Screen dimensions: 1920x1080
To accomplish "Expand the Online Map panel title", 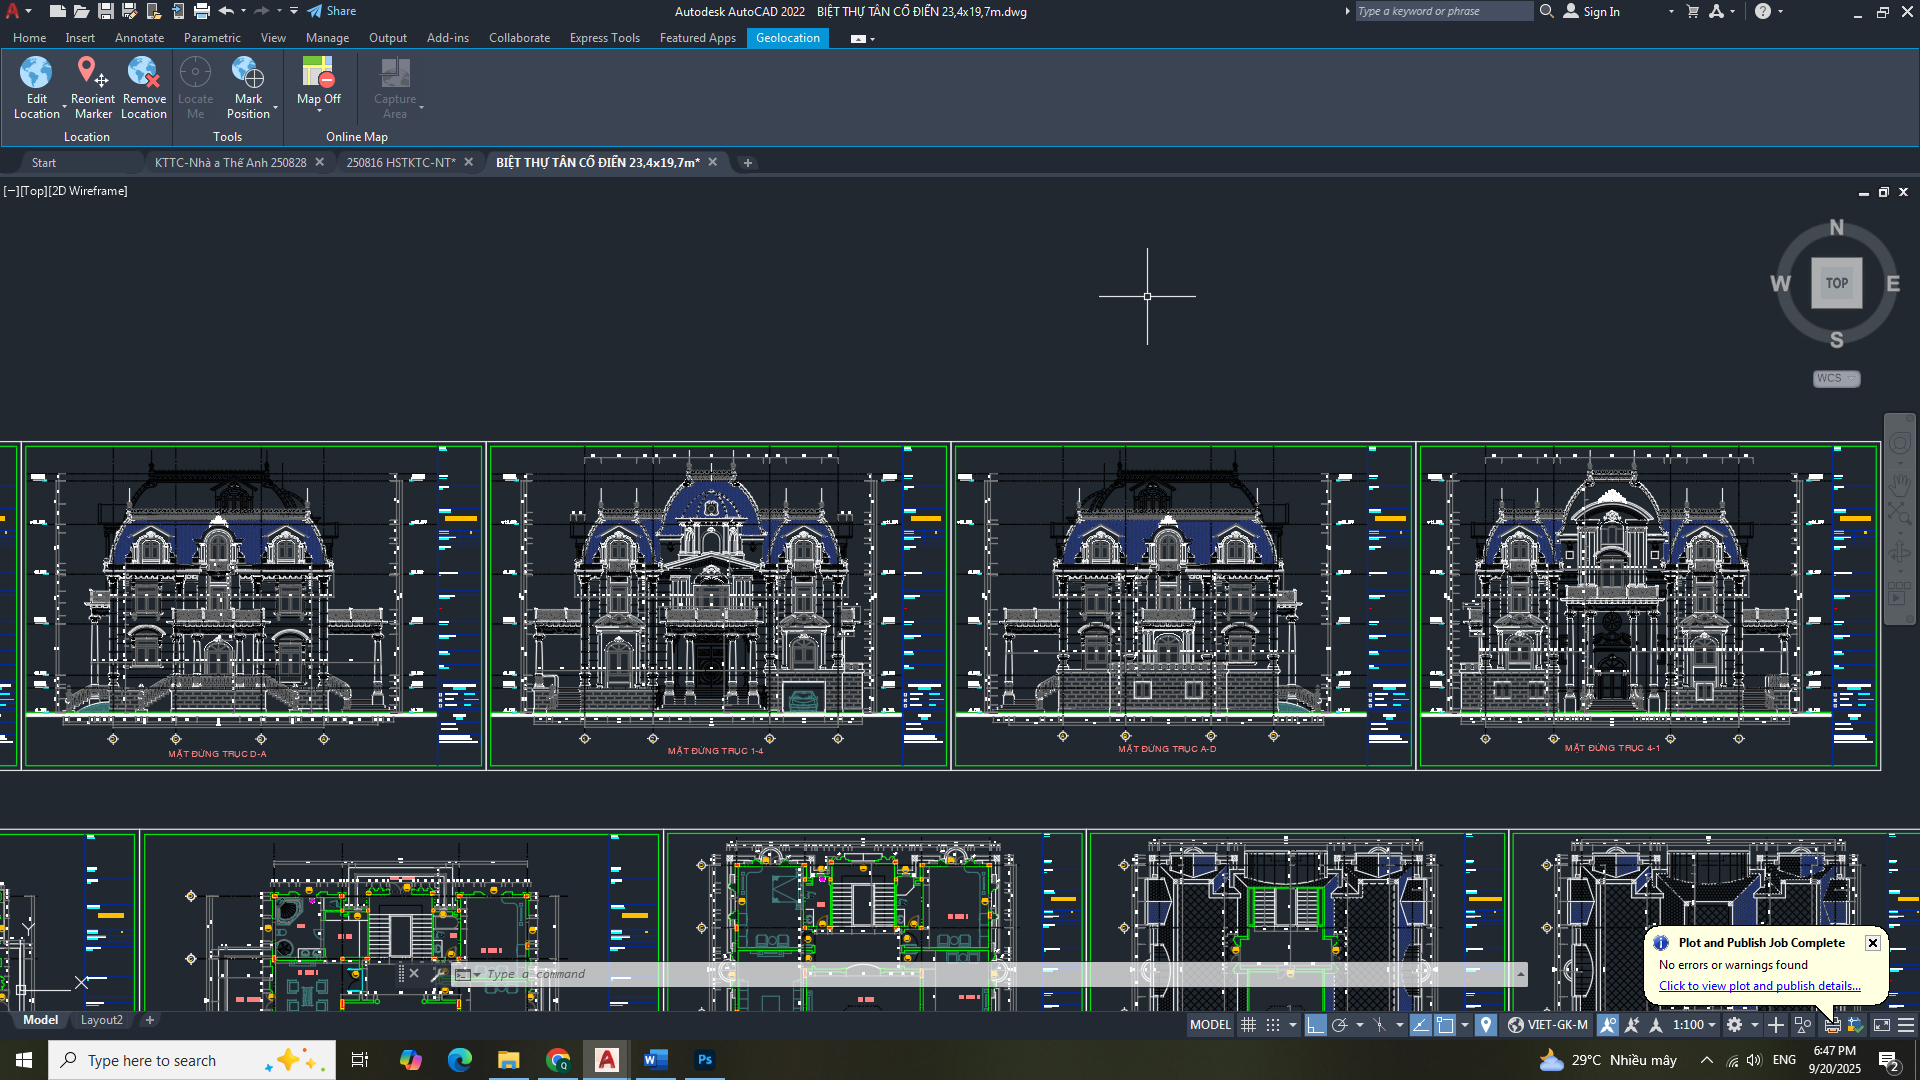I will [356, 137].
